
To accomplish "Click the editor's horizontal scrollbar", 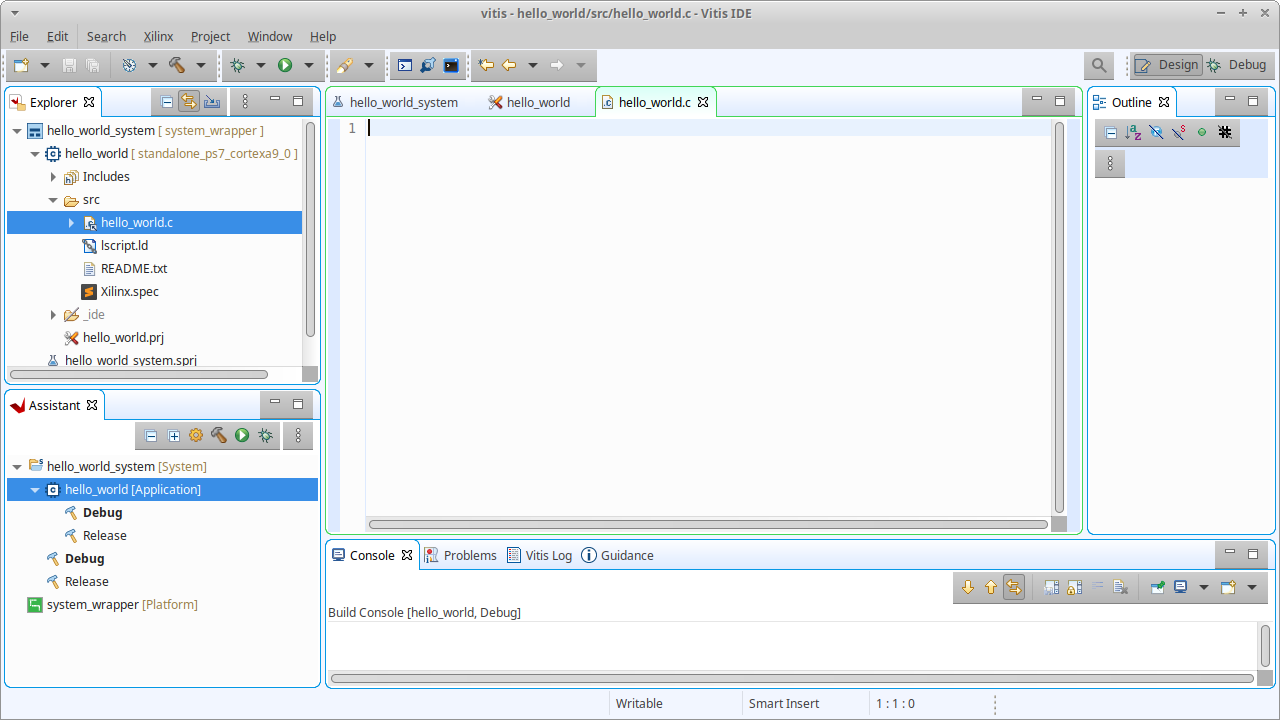I will [707, 524].
